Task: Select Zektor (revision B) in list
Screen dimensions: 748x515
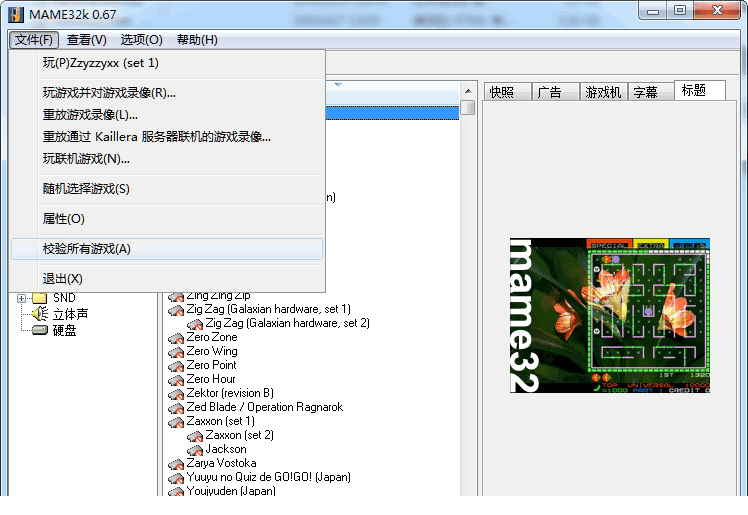Action: [x=230, y=393]
